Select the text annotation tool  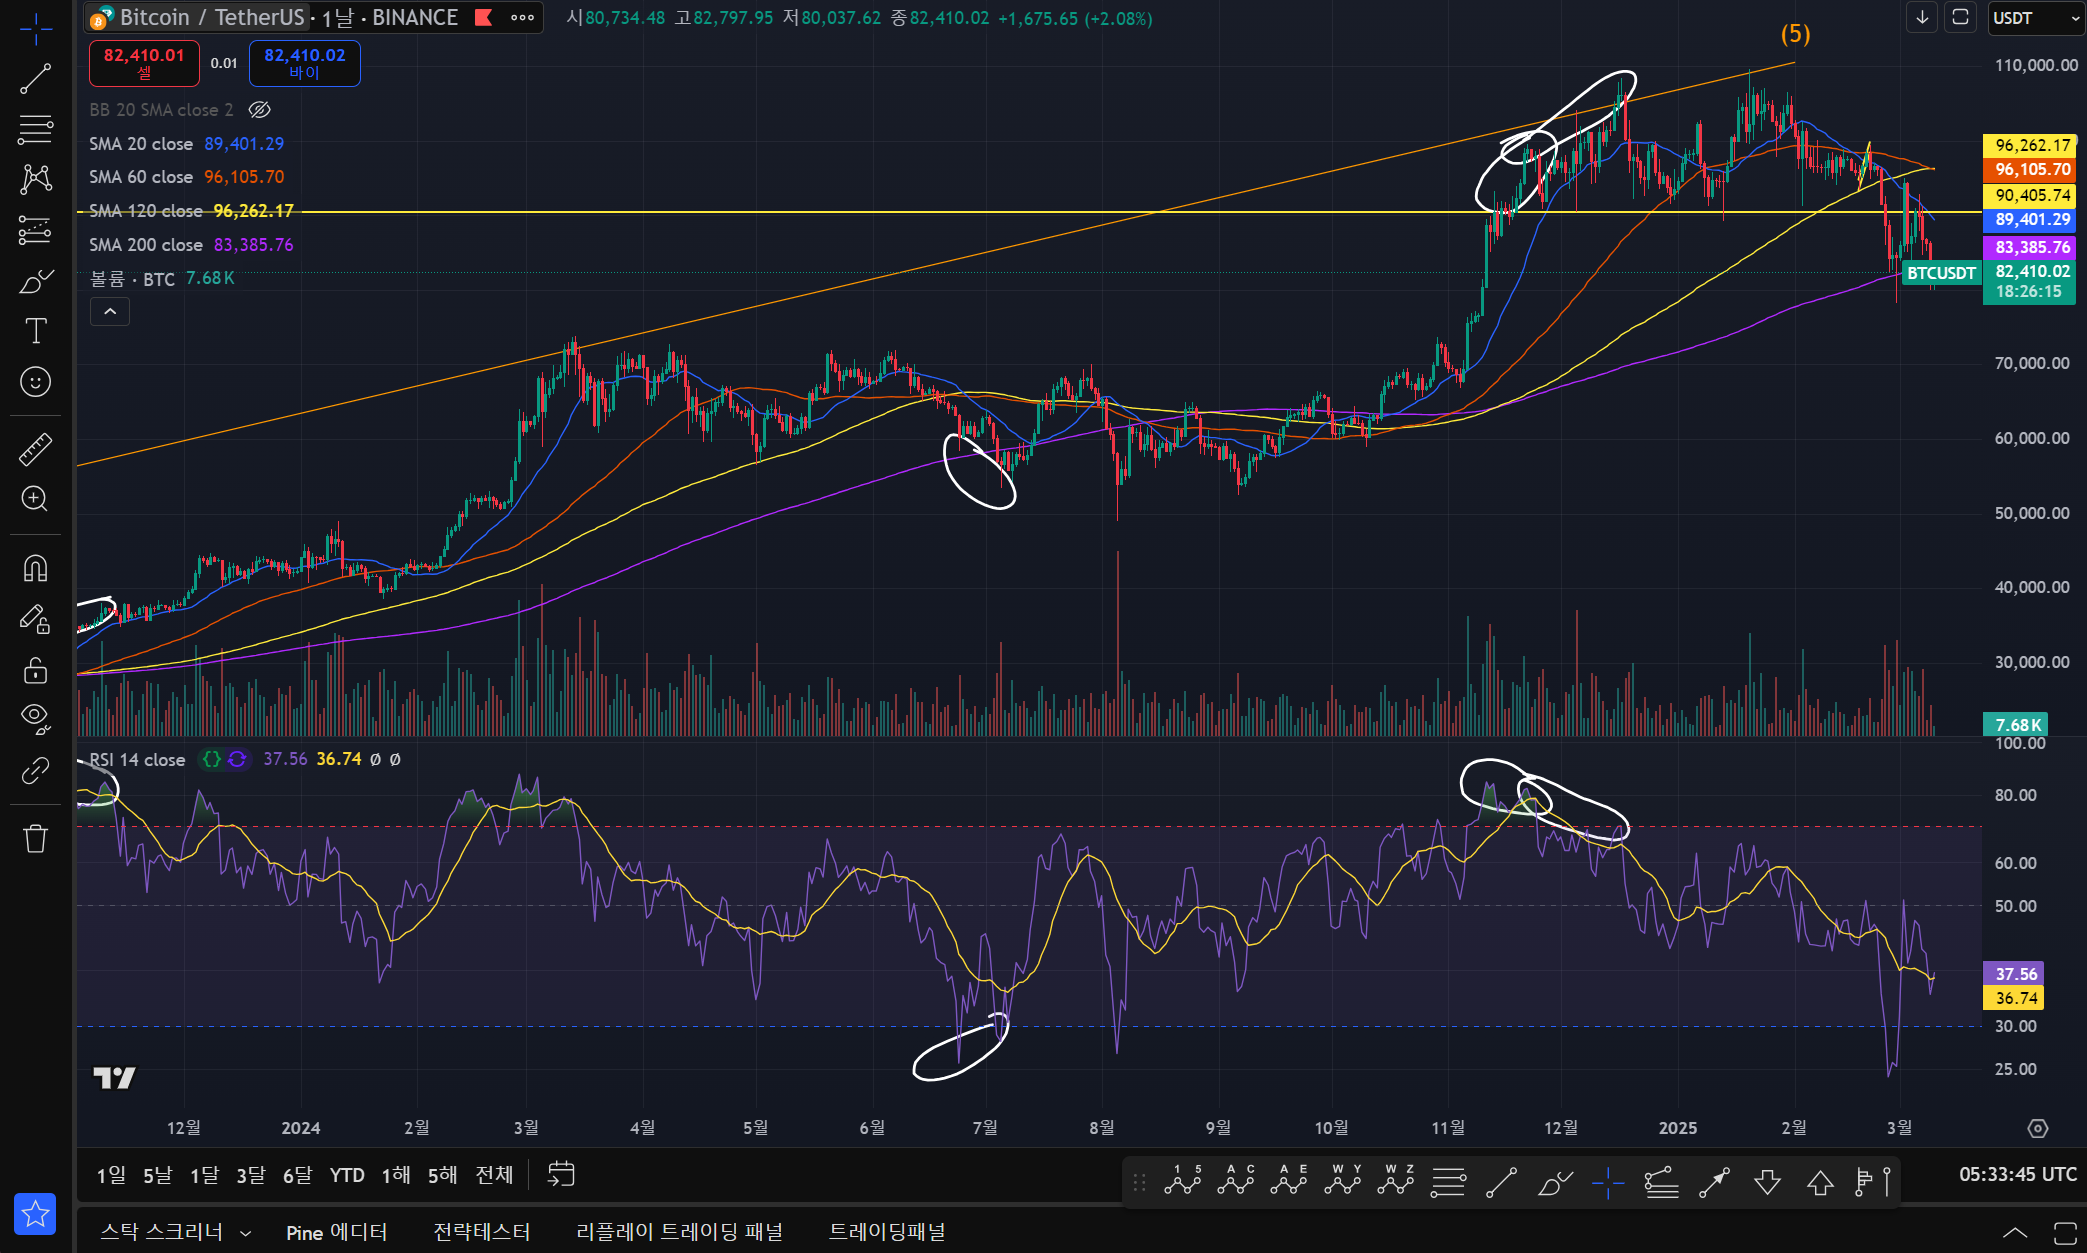(x=36, y=331)
